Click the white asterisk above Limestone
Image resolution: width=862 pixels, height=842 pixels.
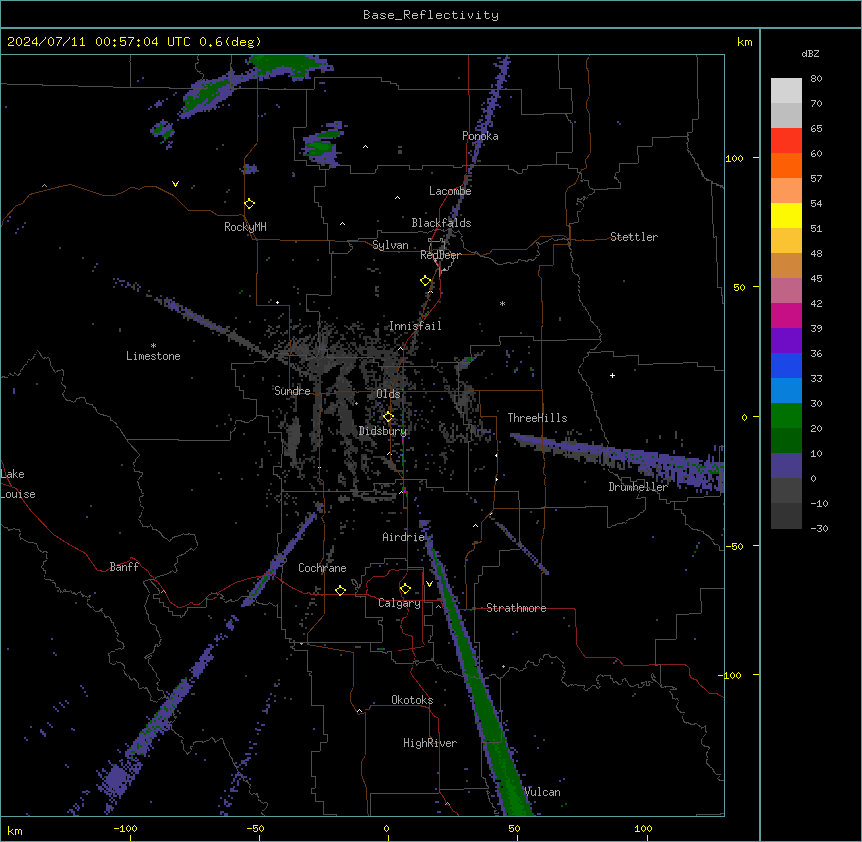pyautogui.click(x=153, y=345)
